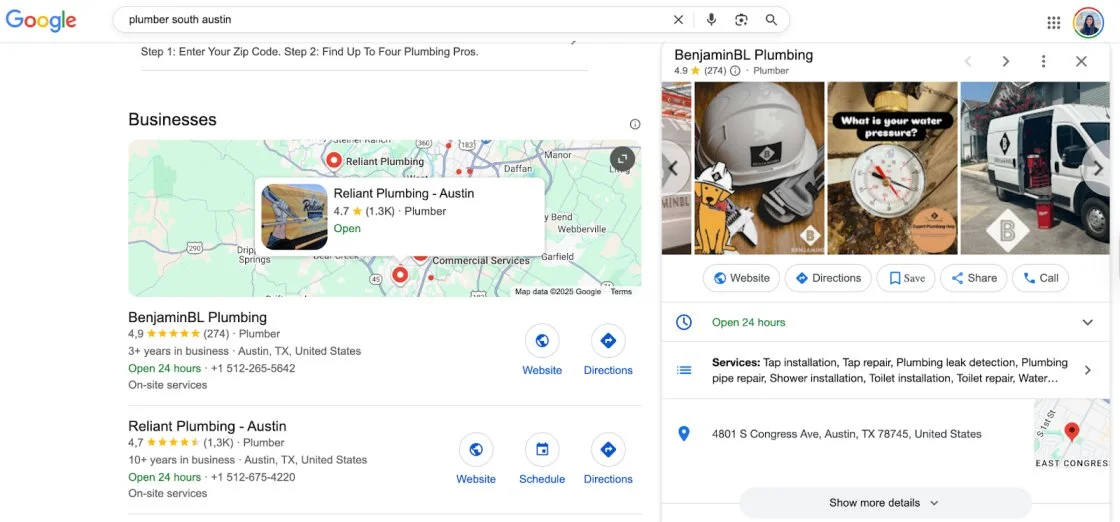Viewport: 1120px width, 522px height.
Task: Click the selected red map marker
Action: 400,274
